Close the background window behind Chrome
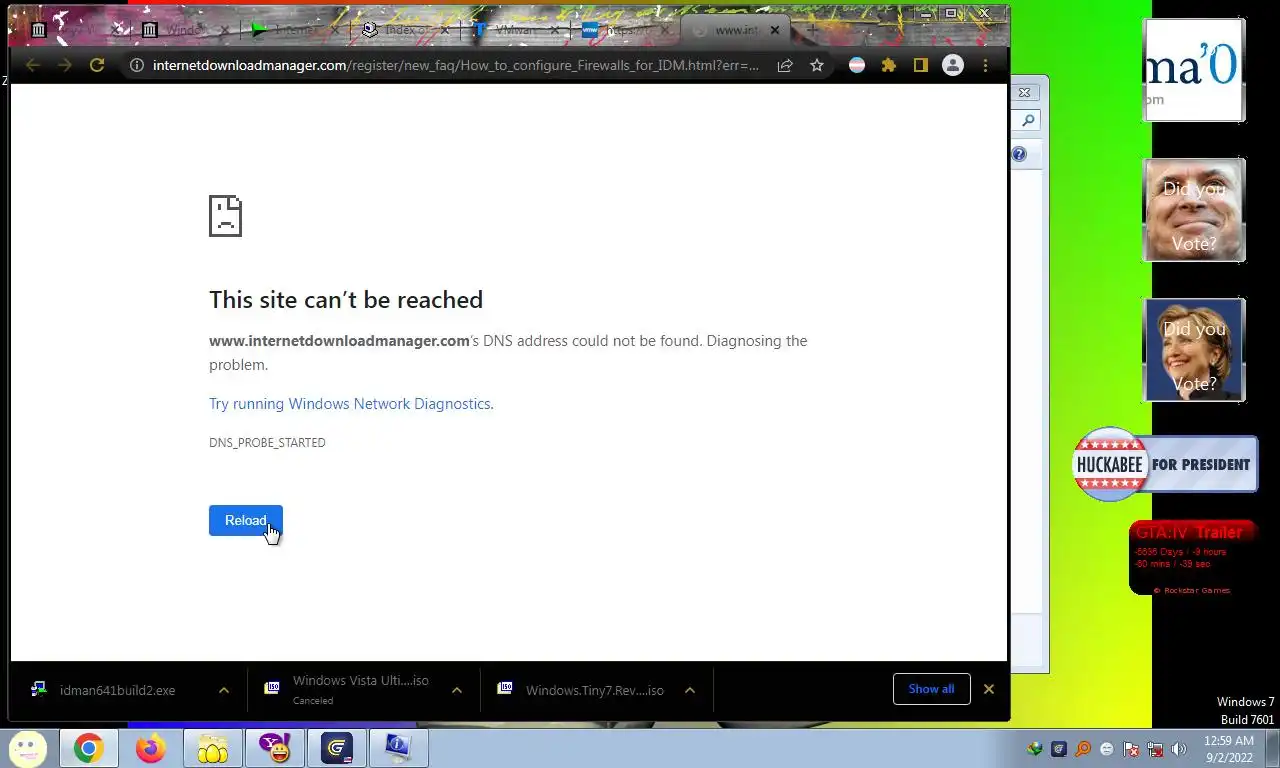The height and width of the screenshot is (768, 1280). click(x=1025, y=92)
